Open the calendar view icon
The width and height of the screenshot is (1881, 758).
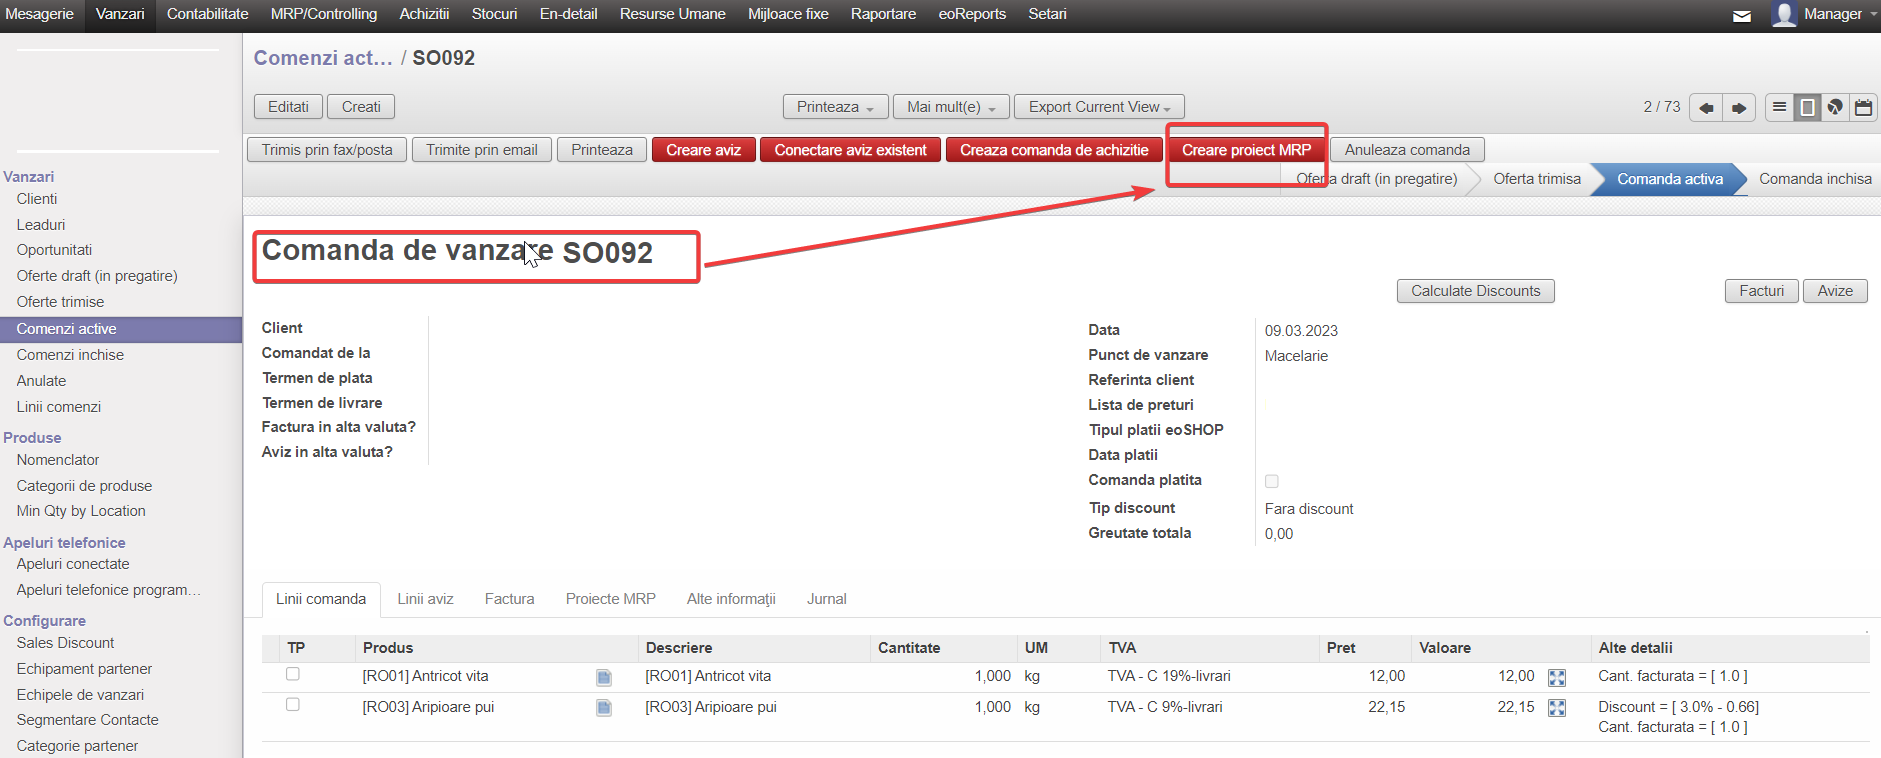tap(1863, 107)
